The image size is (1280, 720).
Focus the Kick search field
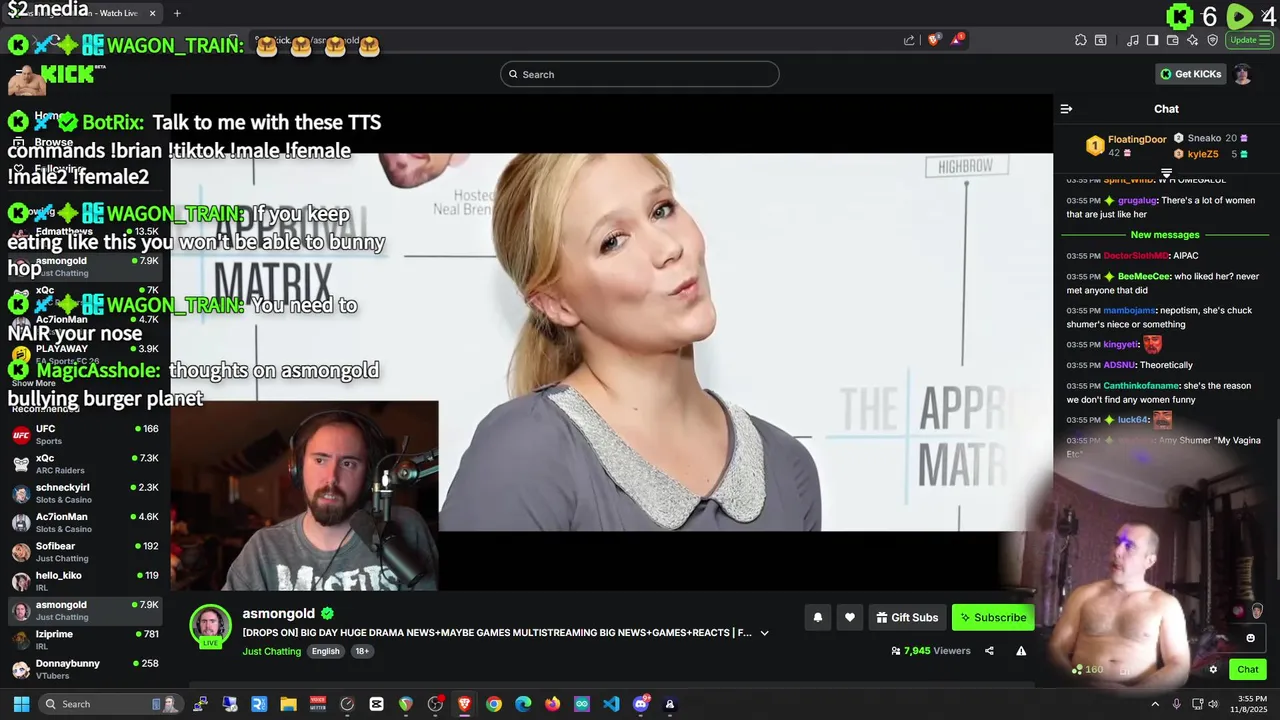[x=640, y=74]
